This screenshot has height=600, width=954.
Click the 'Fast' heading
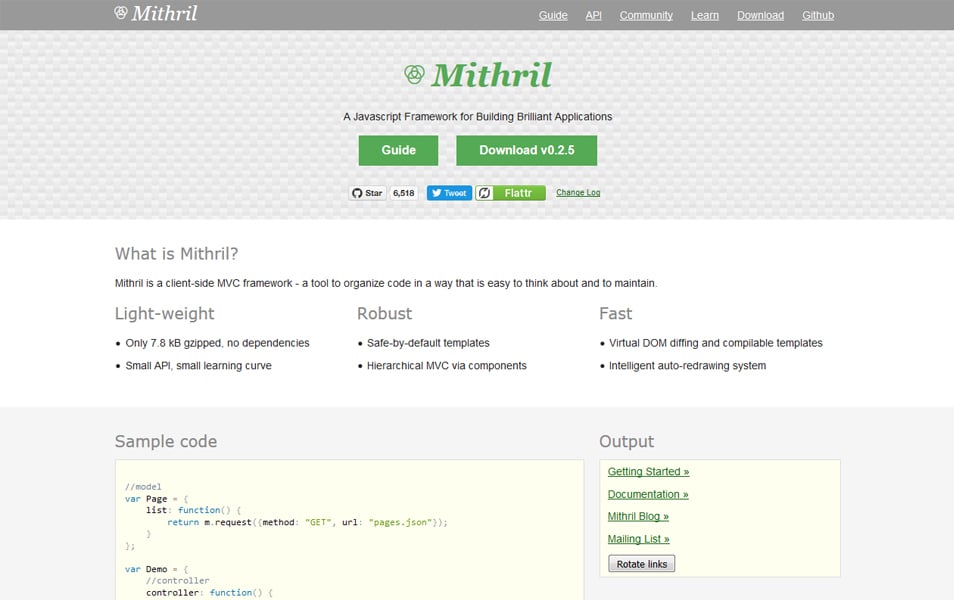coord(616,313)
